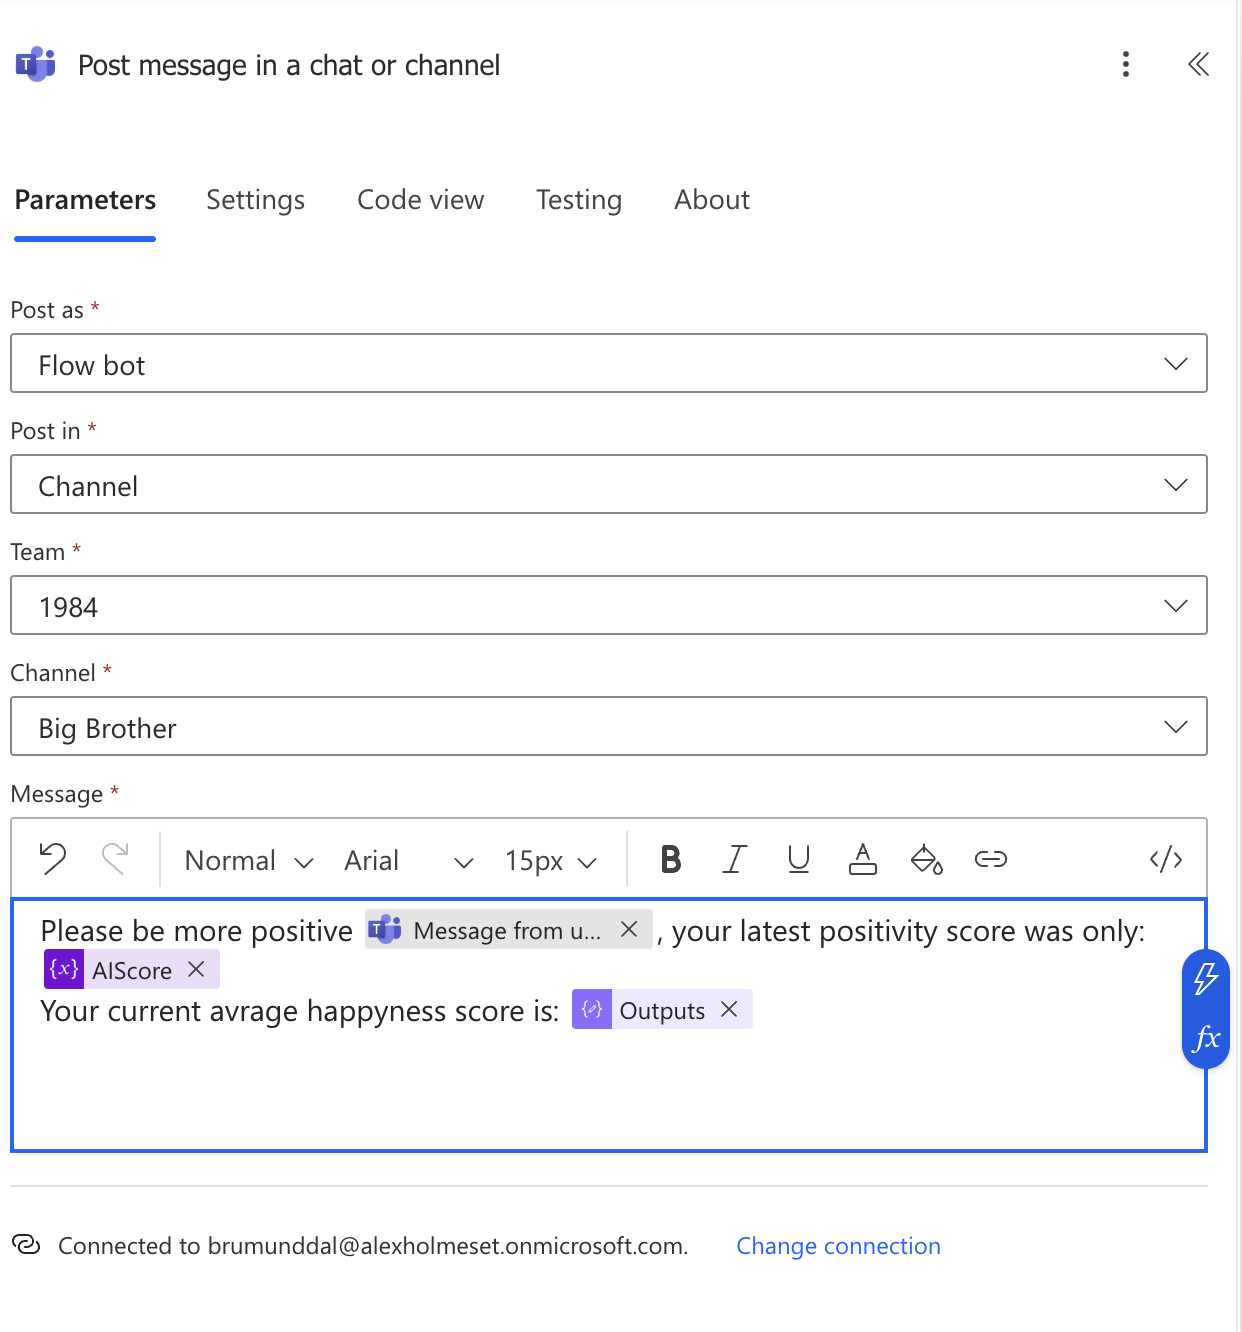1242x1332 pixels.
Task: Click the Change connection link
Action: (x=838, y=1246)
